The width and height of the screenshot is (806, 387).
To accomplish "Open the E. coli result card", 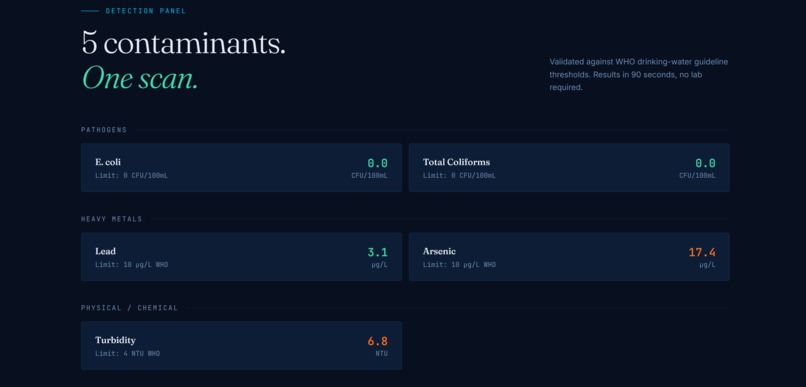I will pos(241,168).
